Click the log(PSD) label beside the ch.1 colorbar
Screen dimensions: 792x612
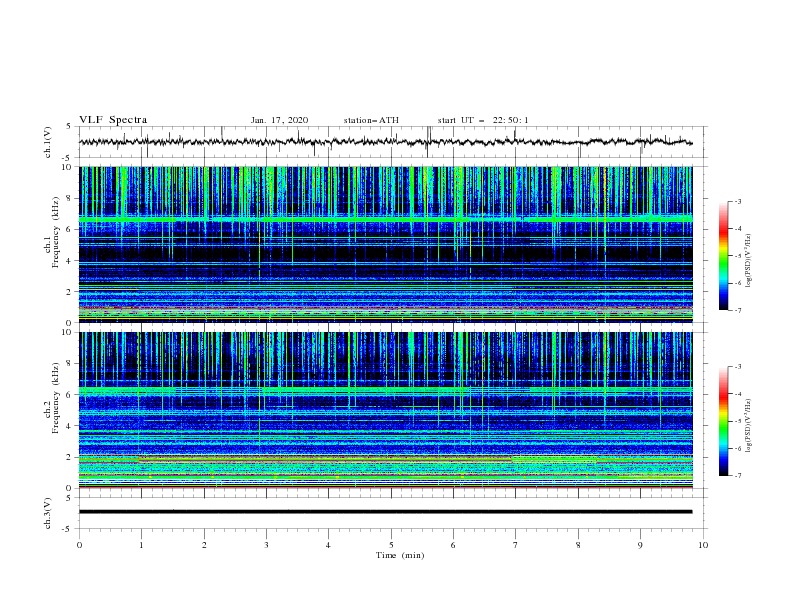pyautogui.click(x=749, y=260)
